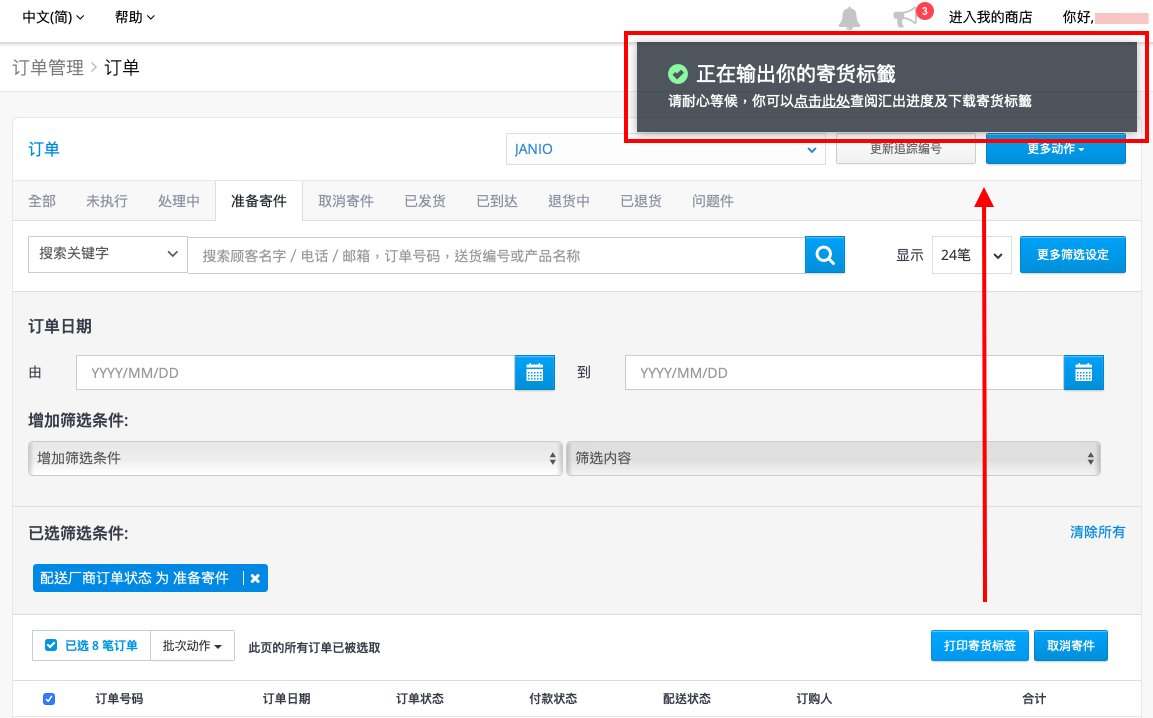Open the 增加筛选条件 select box
Viewport: 1153px width, 718px height.
pyautogui.click(x=295, y=458)
